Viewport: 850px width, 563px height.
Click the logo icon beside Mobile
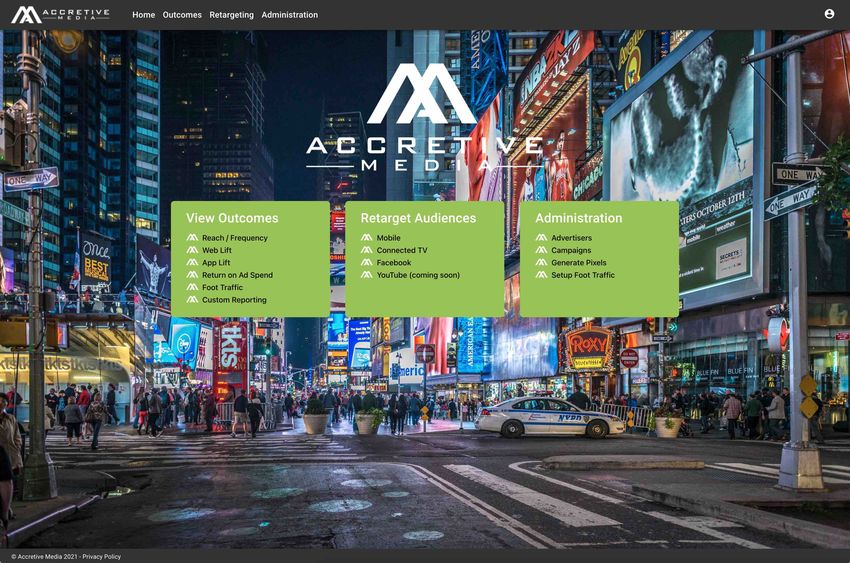(x=367, y=238)
